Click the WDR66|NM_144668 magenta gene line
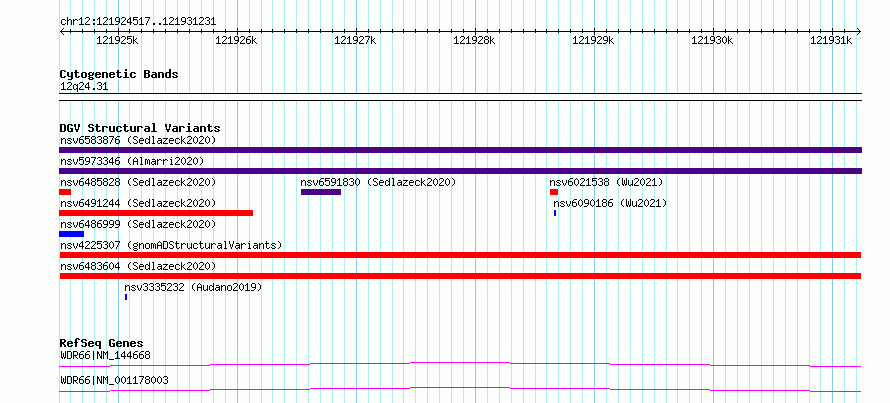This screenshot has width=890, height=403. coord(460,364)
